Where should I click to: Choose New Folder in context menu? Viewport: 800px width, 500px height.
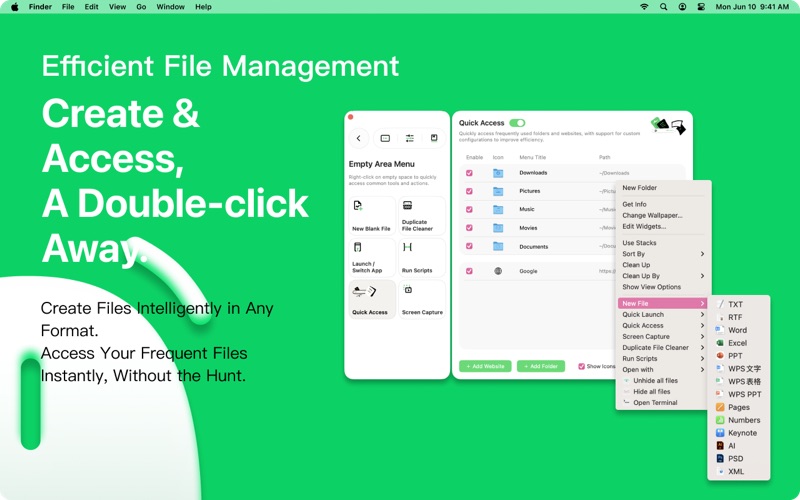639,188
